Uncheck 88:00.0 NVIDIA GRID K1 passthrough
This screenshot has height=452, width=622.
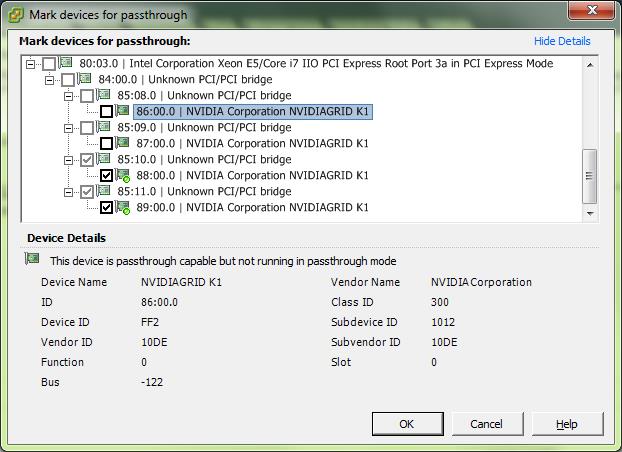coord(106,175)
